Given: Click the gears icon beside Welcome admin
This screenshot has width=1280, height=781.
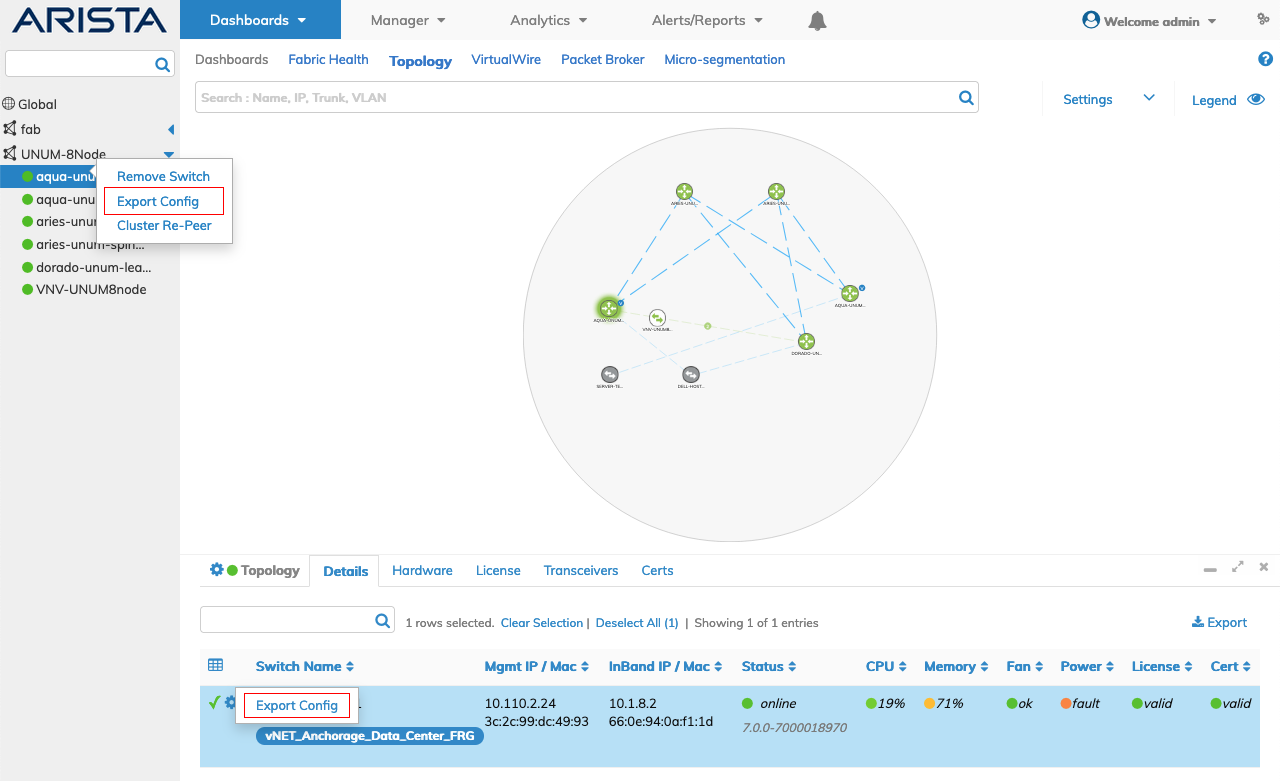Looking at the screenshot, I should coord(1263,19).
